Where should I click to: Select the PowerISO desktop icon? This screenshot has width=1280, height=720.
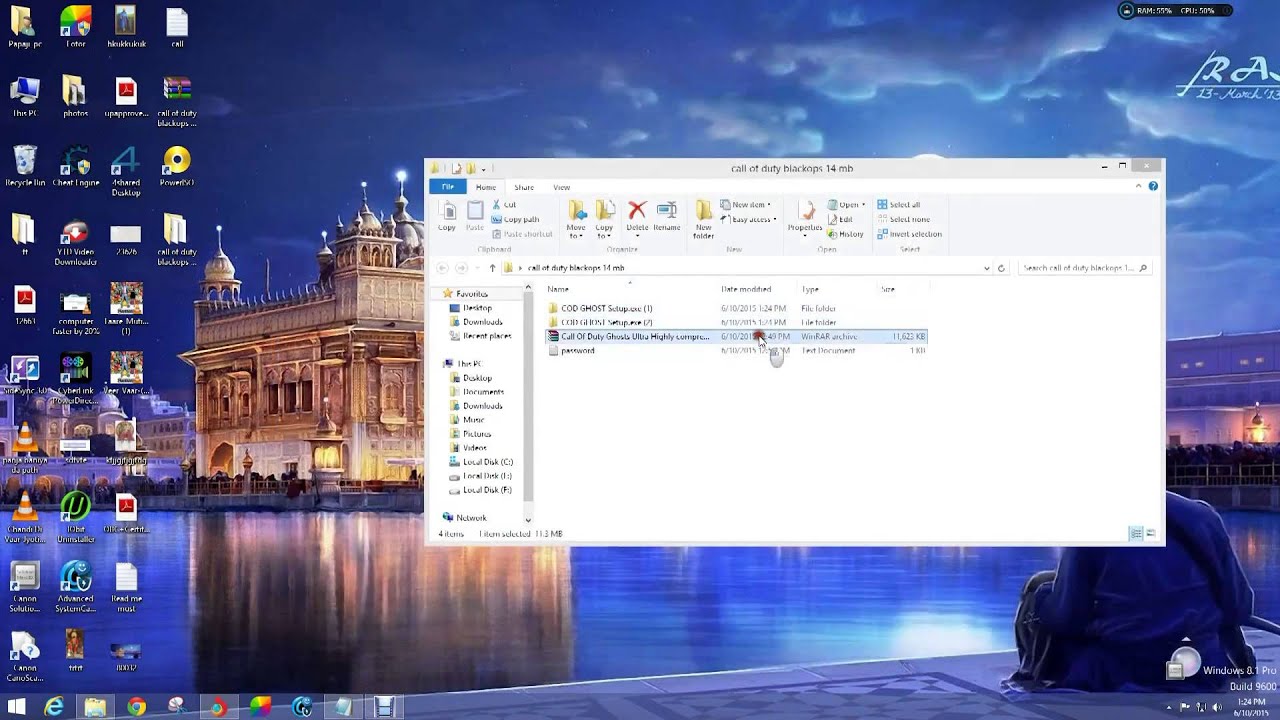pyautogui.click(x=176, y=166)
